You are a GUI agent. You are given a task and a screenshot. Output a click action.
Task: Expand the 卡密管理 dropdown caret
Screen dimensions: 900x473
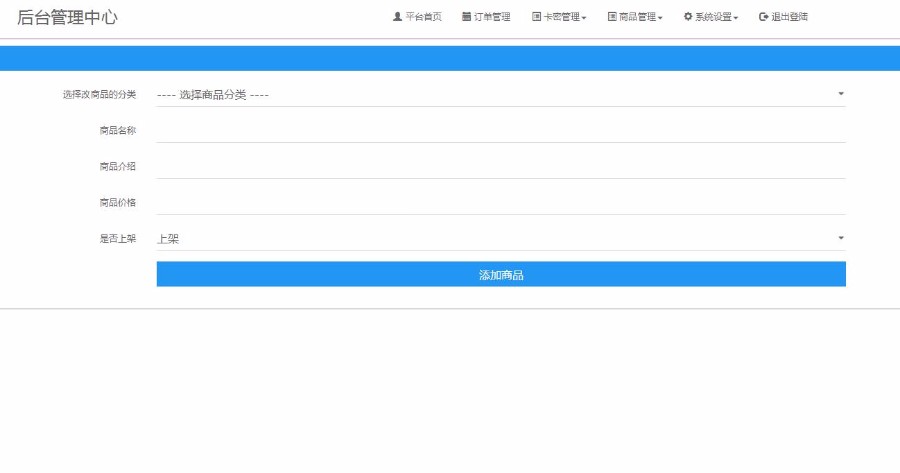[584, 18]
